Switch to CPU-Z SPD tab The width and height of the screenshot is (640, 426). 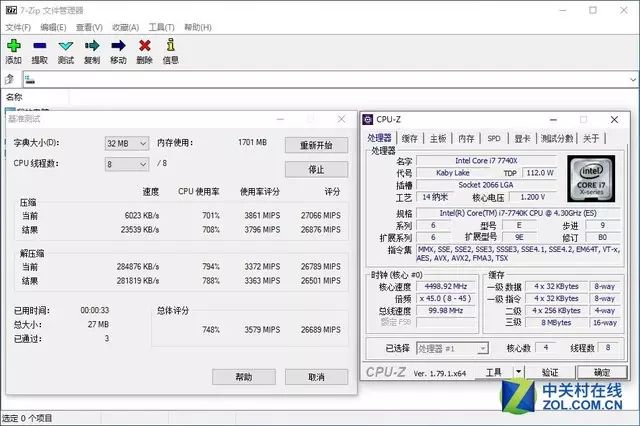pyautogui.click(x=494, y=138)
